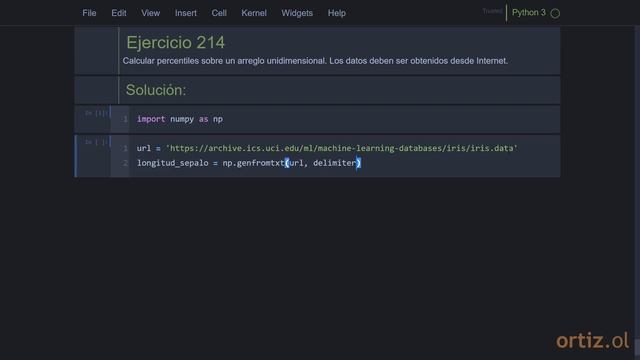Click the kernel idle status circle icon

click(555, 13)
